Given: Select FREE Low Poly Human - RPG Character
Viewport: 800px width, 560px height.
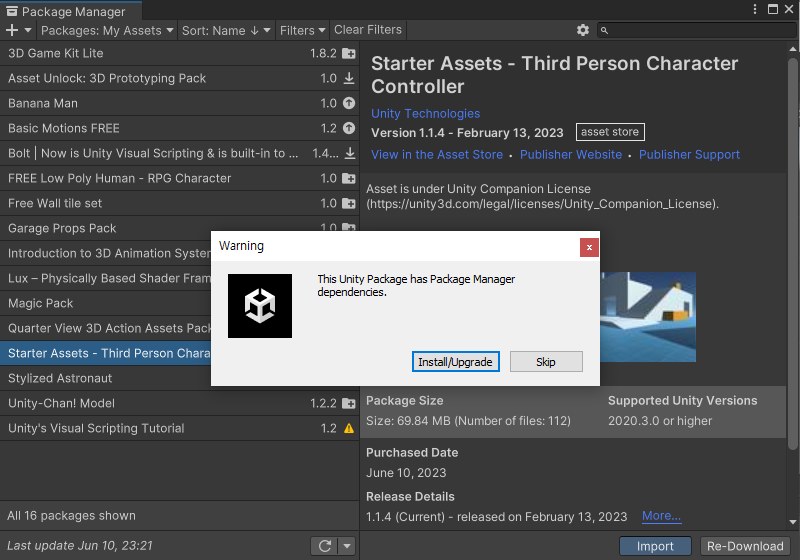Looking at the screenshot, I should pyautogui.click(x=179, y=178).
